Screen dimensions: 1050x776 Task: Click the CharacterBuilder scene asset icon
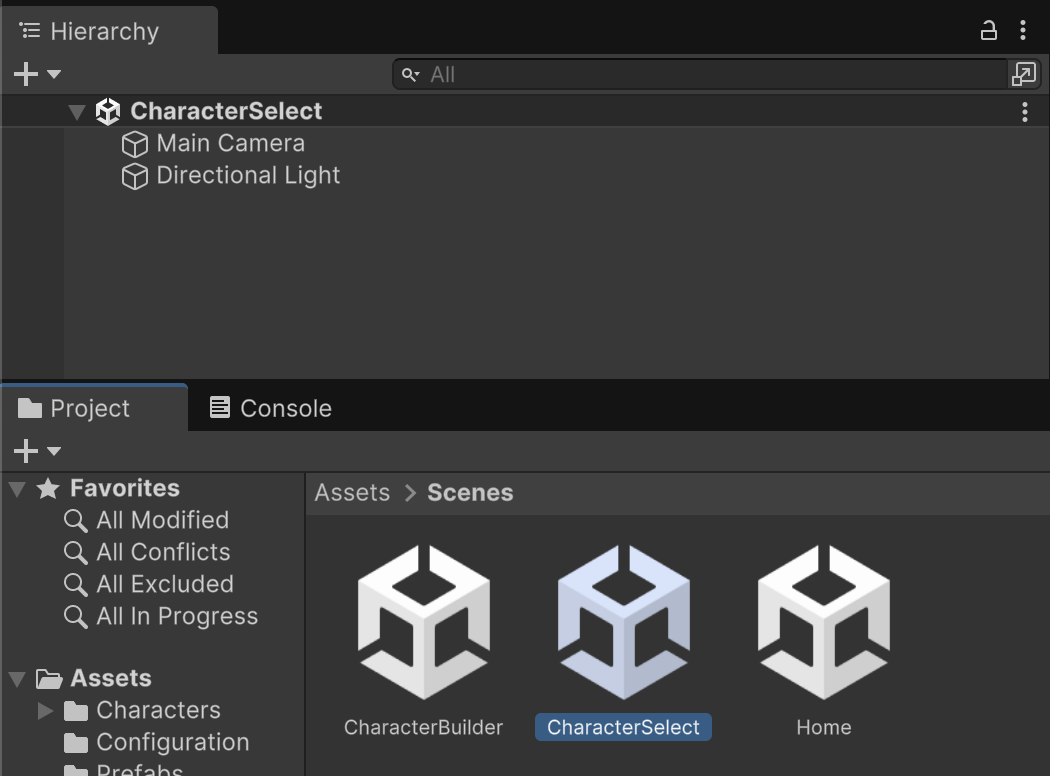[423, 622]
